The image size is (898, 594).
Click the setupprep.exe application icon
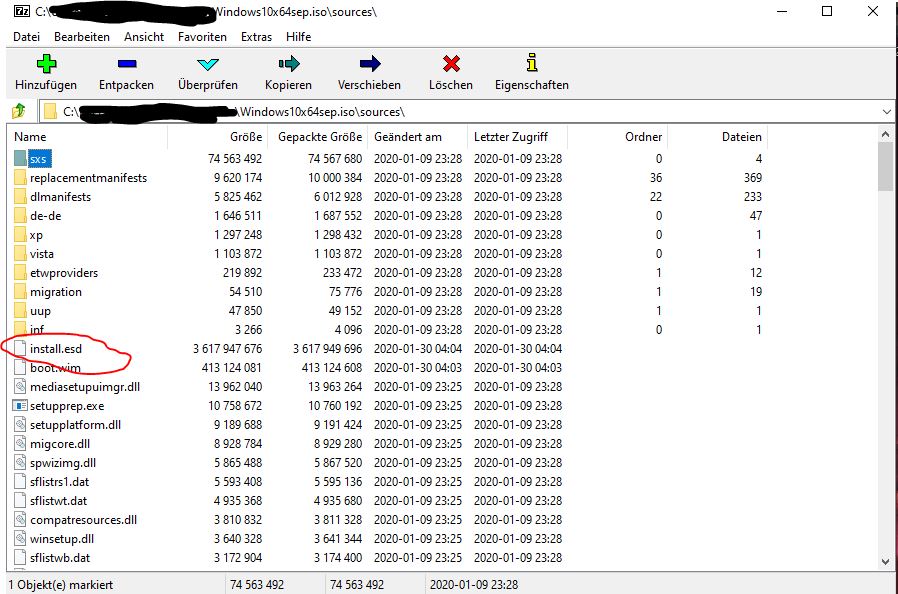(x=20, y=406)
